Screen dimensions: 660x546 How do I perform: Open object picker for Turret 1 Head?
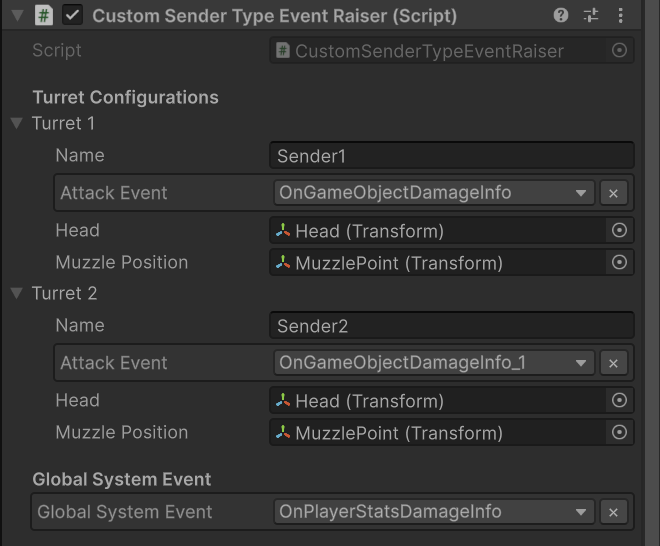619,231
